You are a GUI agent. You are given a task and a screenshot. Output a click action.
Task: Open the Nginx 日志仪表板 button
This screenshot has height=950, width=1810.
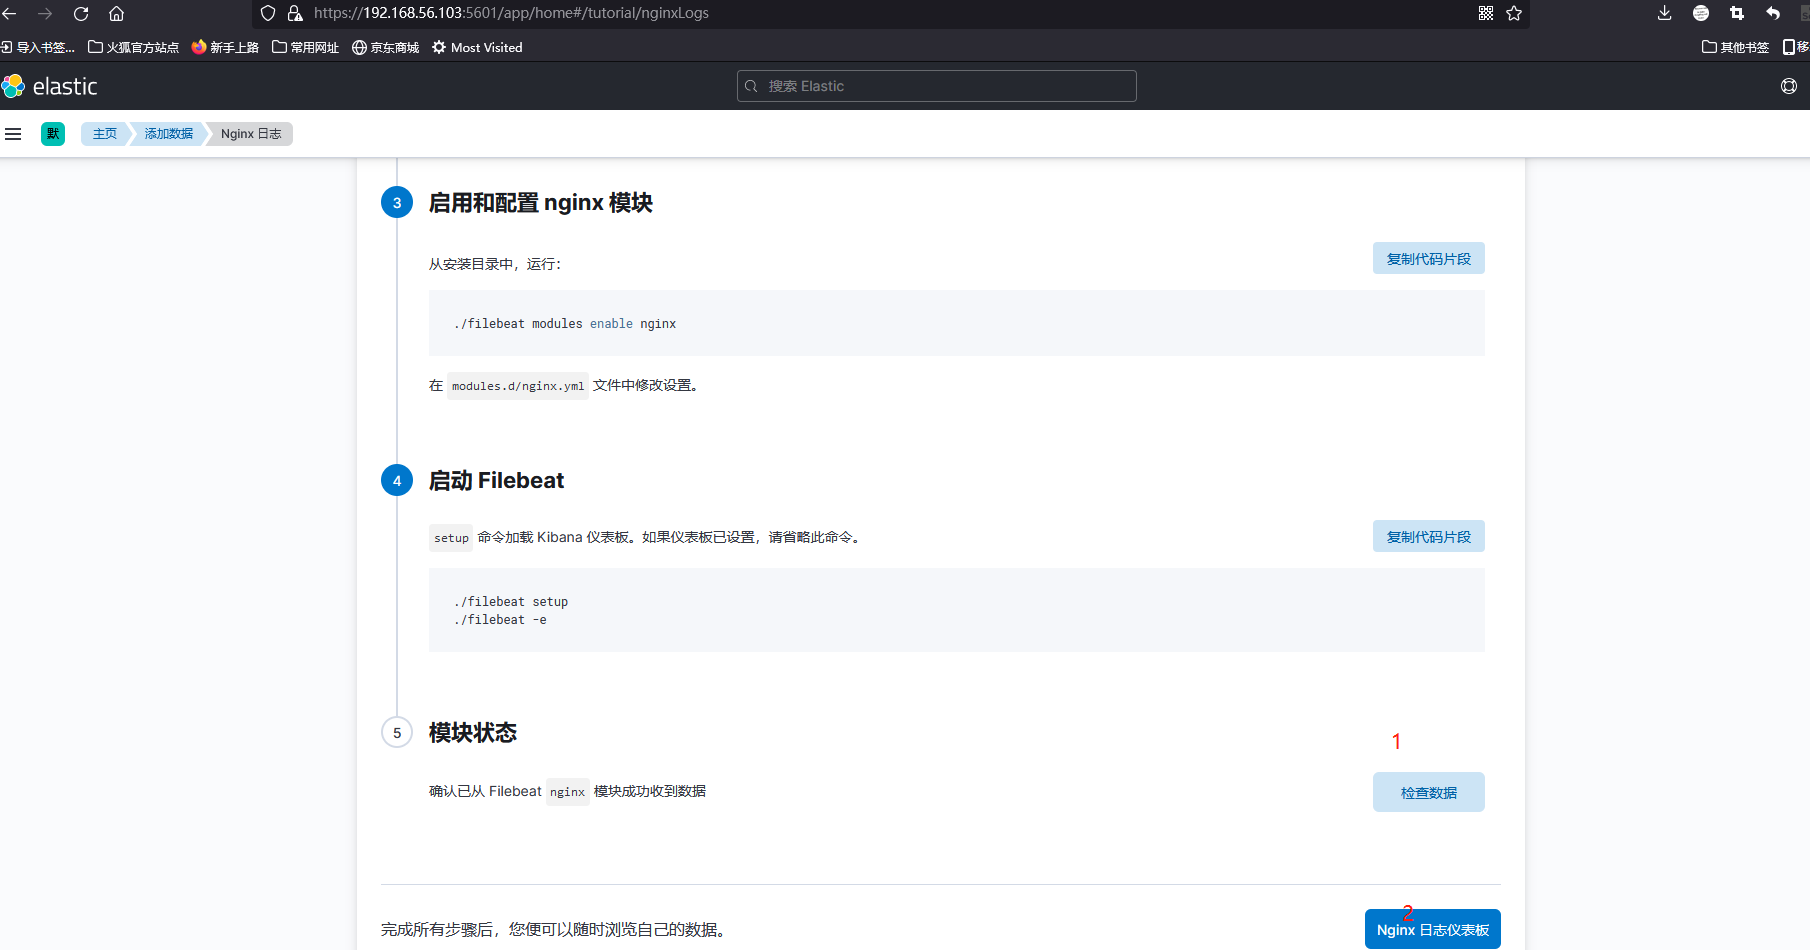pyautogui.click(x=1432, y=929)
